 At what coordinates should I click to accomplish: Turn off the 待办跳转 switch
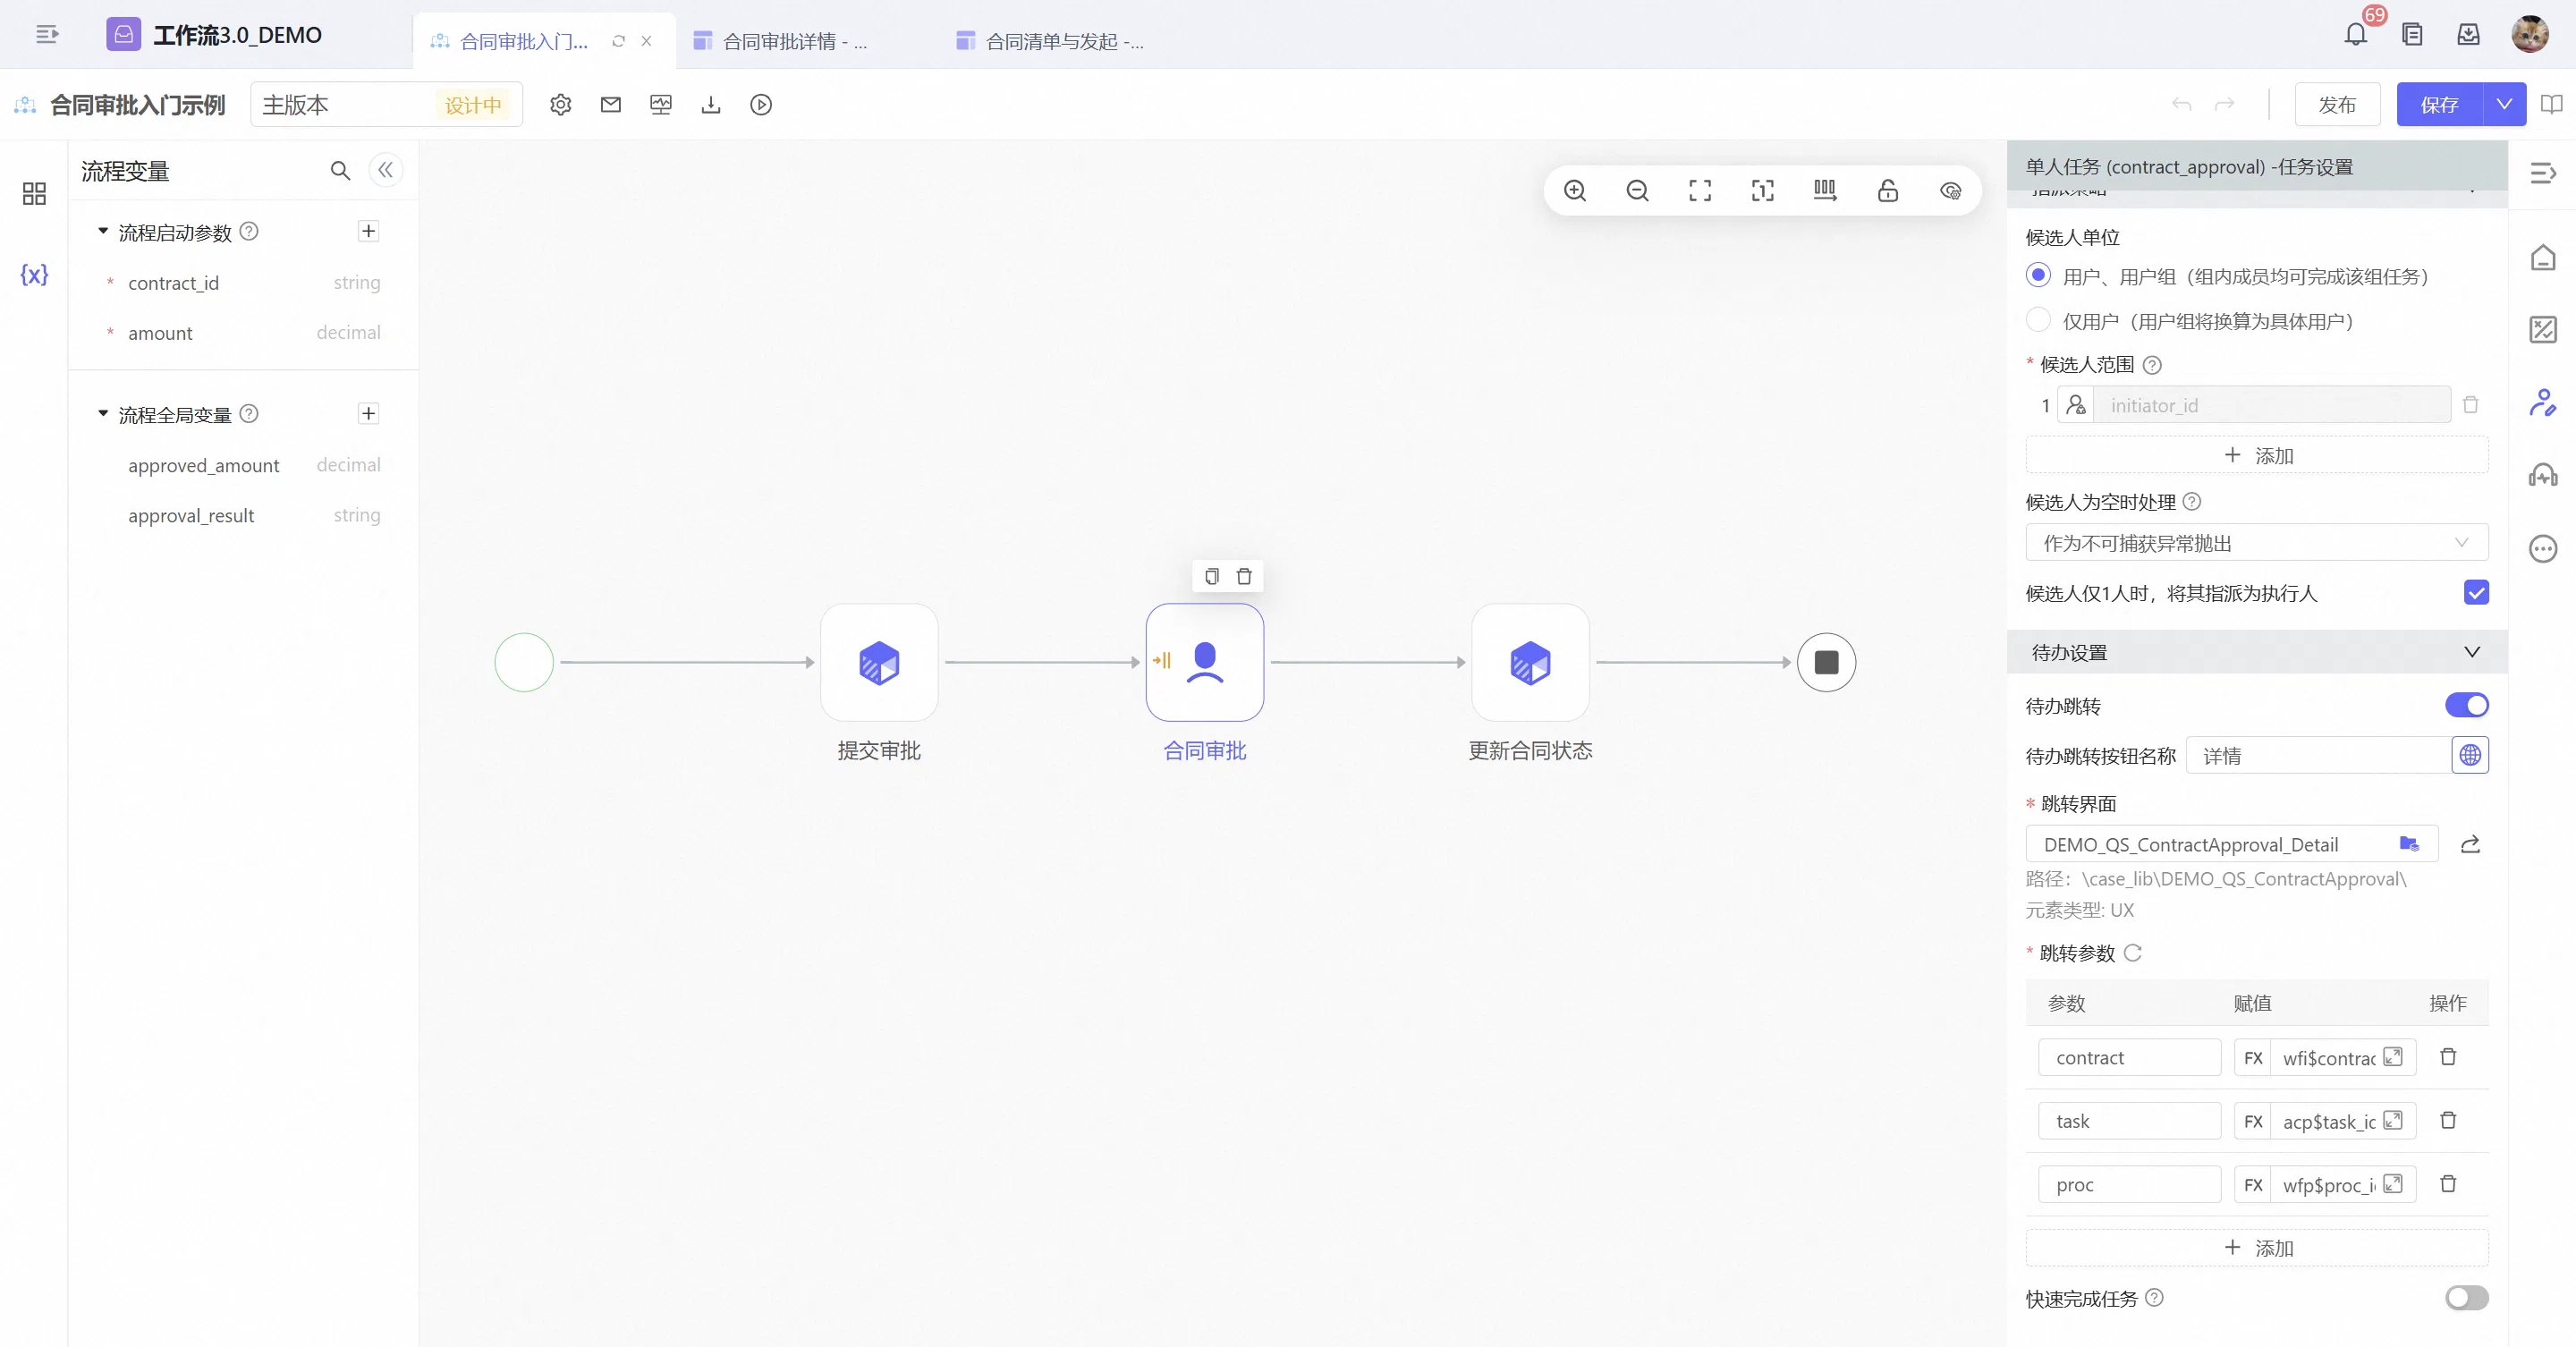pyautogui.click(x=2466, y=706)
